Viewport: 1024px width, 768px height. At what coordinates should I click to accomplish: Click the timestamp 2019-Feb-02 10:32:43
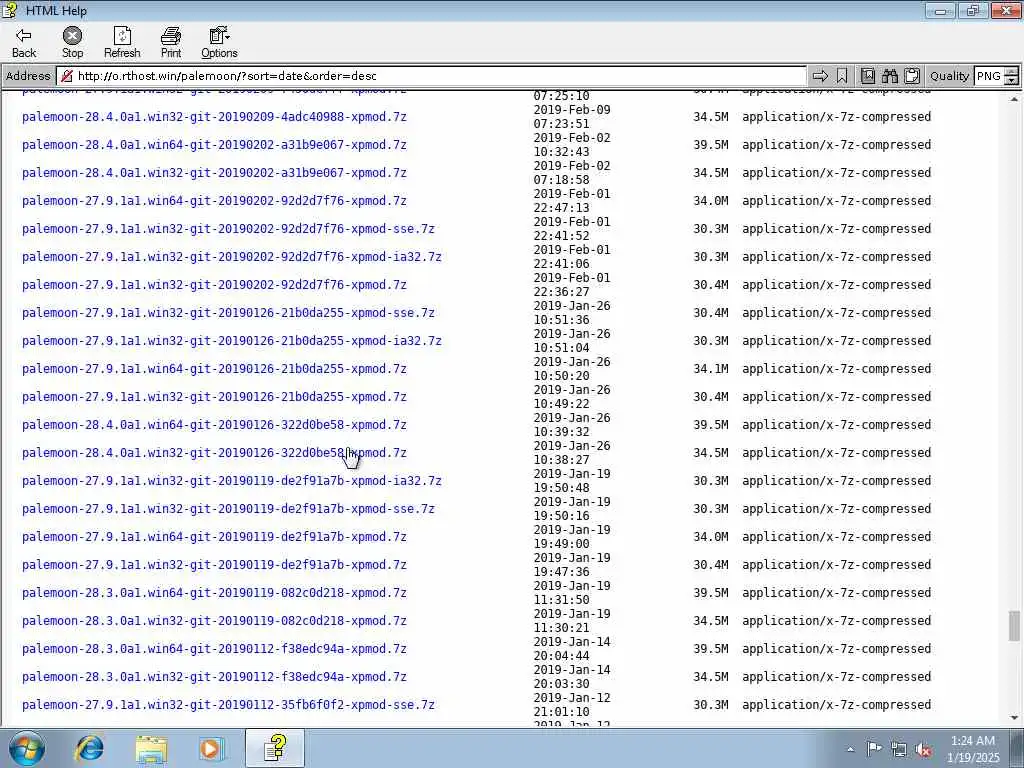[572, 145]
